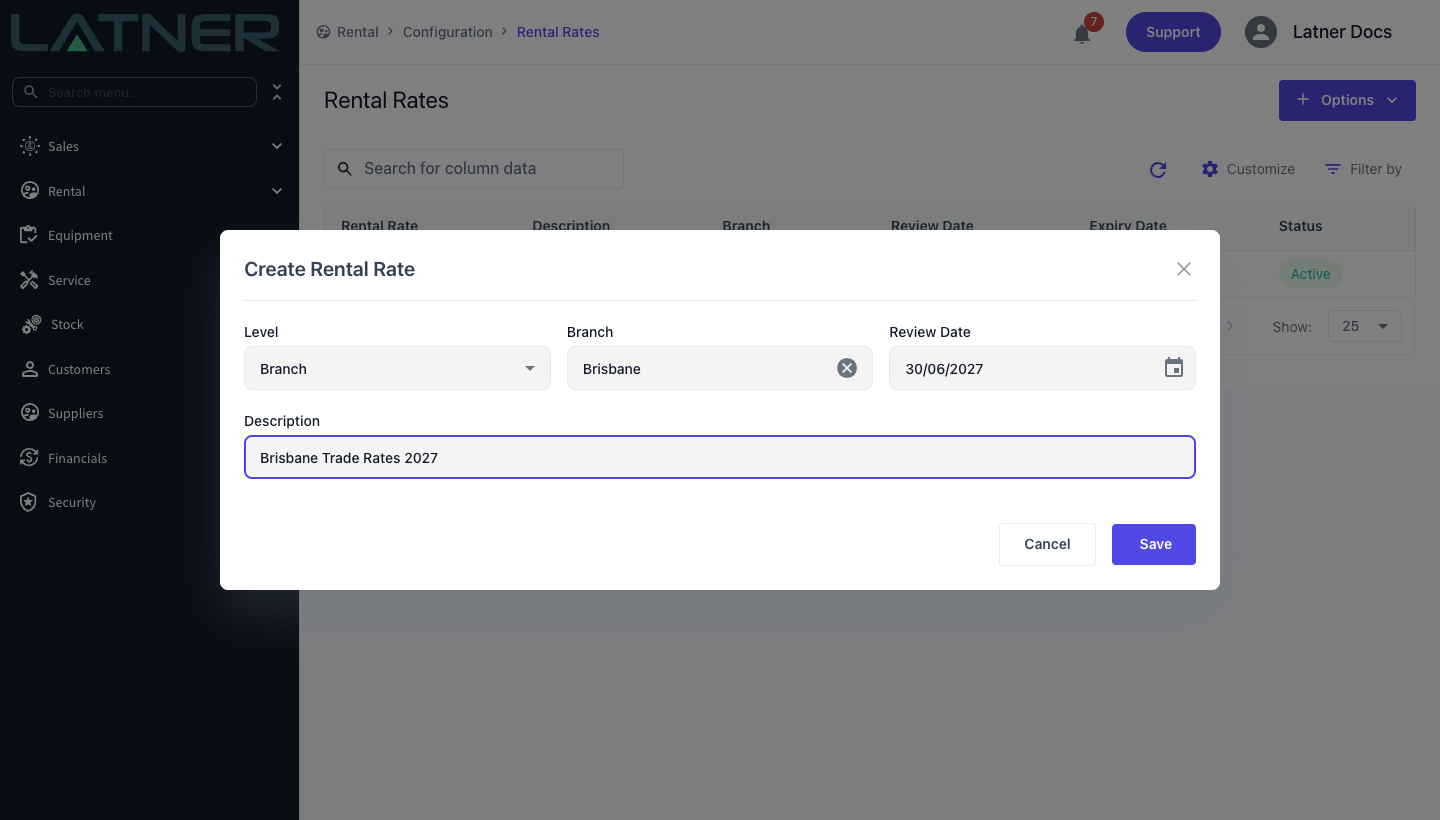Focus the Description text field

pyautogui.click(x=720, y=457)
